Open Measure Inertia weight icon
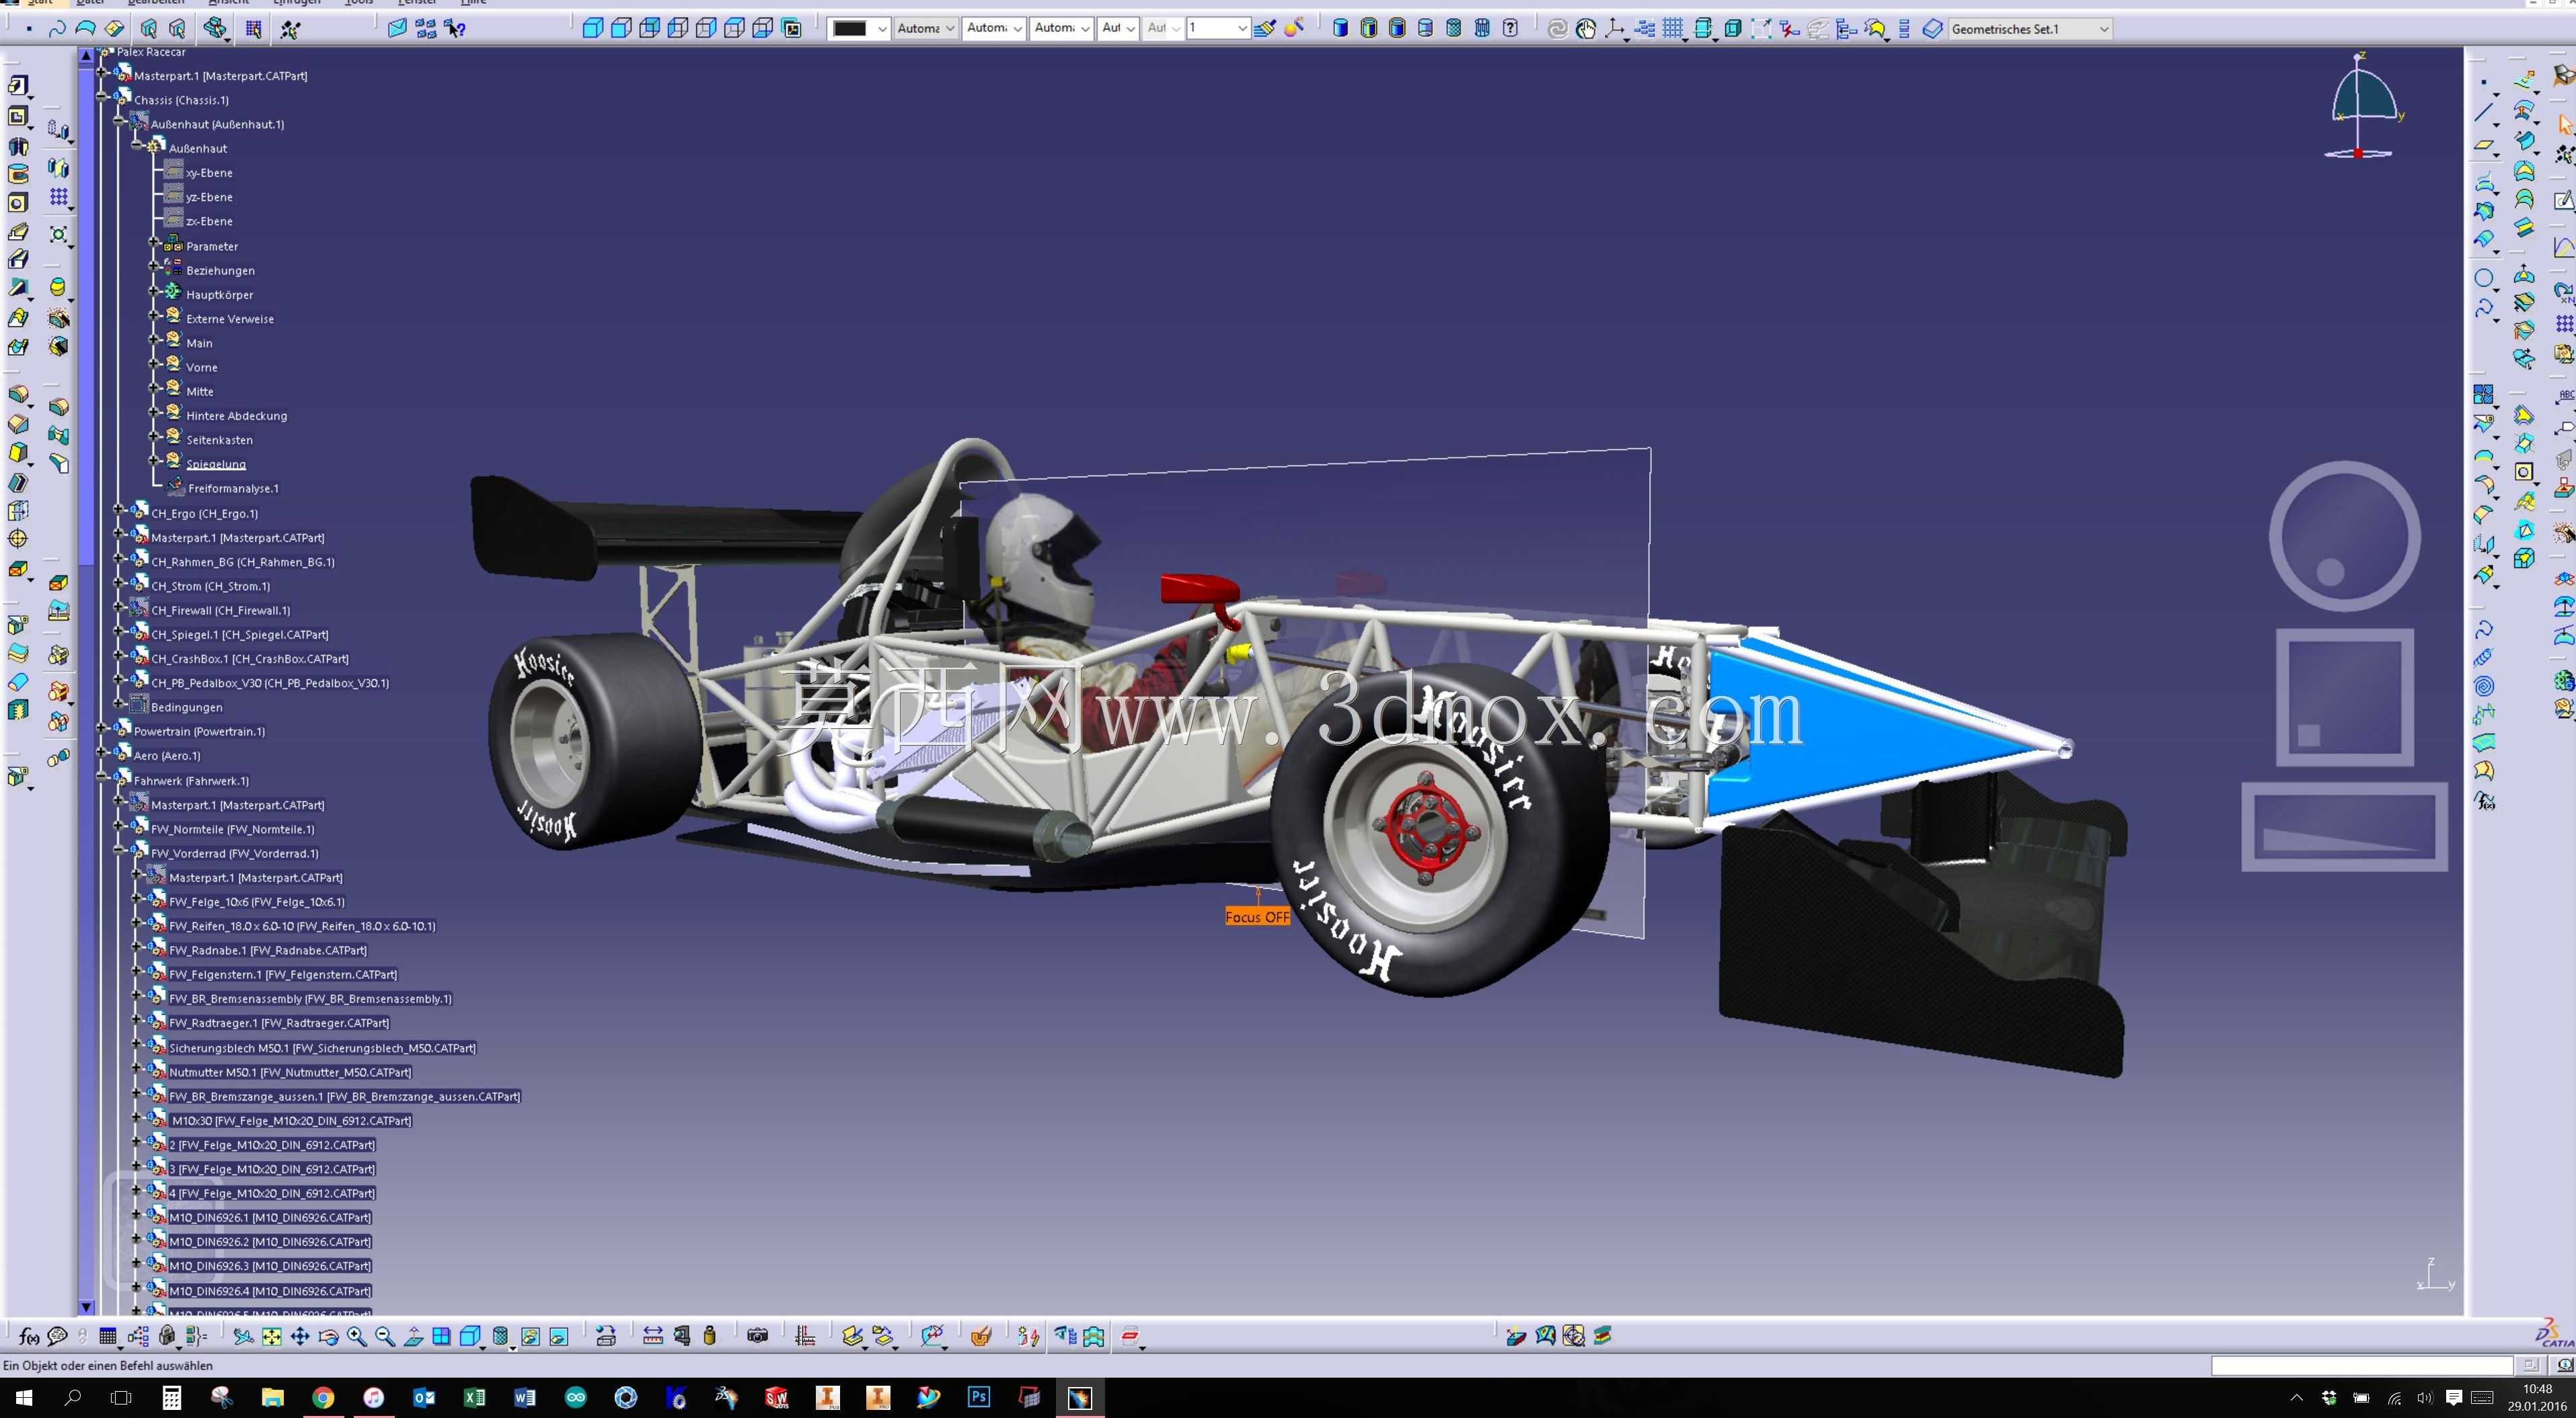Screen dimensions: 2576x1418 coord(710,1336)
